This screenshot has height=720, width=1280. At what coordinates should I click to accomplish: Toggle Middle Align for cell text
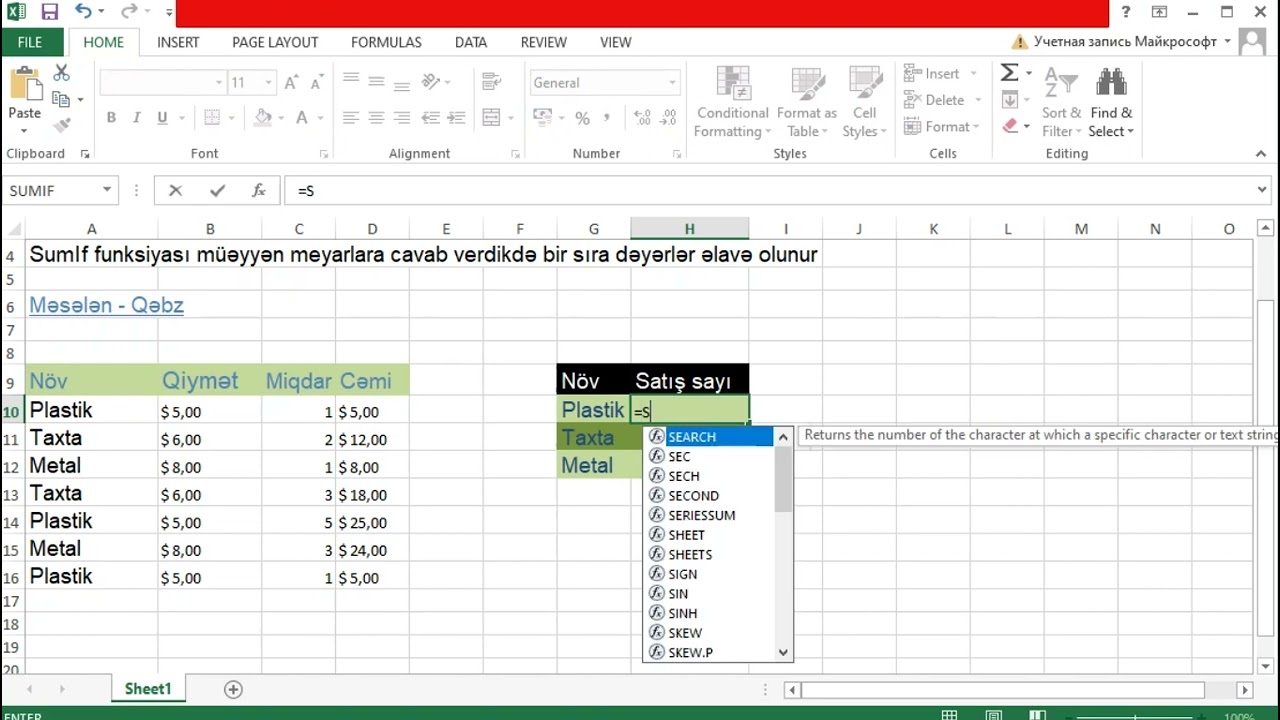pos(376,82)
